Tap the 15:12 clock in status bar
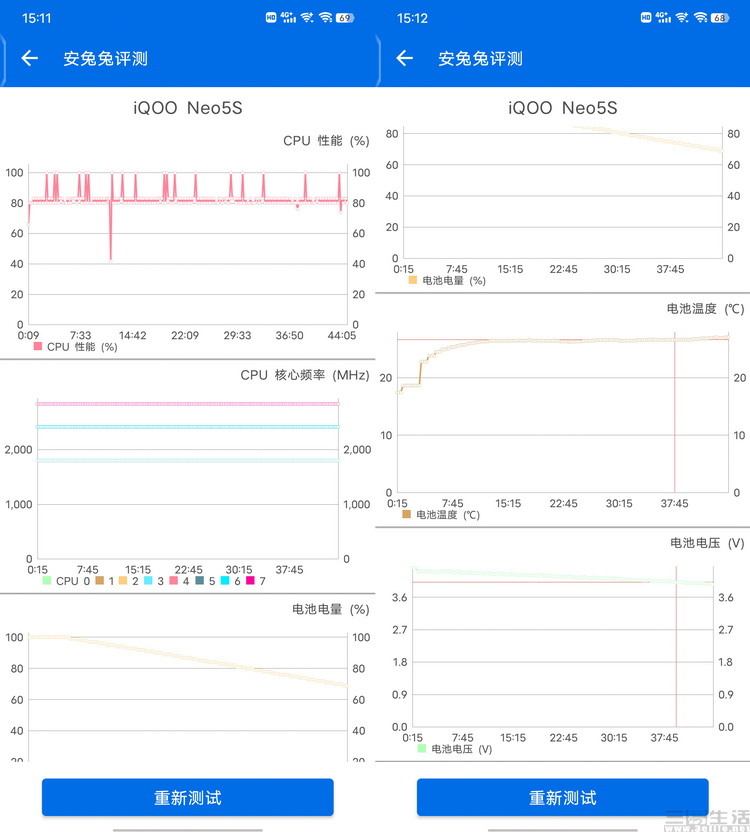This screenshot has height=833, width=750. (412, 18)
